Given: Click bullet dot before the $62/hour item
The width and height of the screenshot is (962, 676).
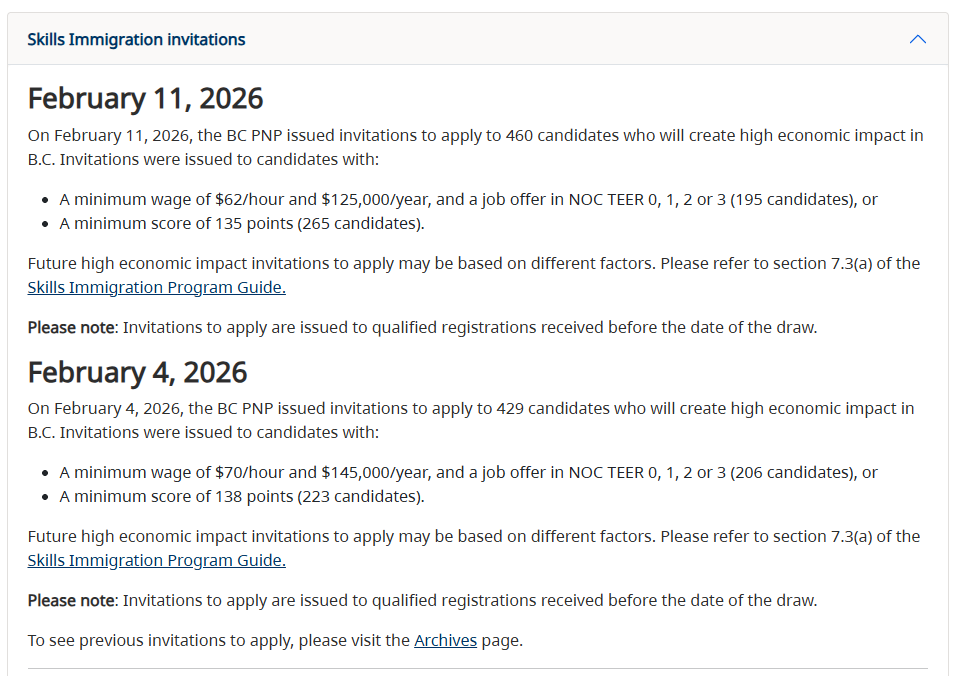Looking at the screenshot, I should click(46, 200).
